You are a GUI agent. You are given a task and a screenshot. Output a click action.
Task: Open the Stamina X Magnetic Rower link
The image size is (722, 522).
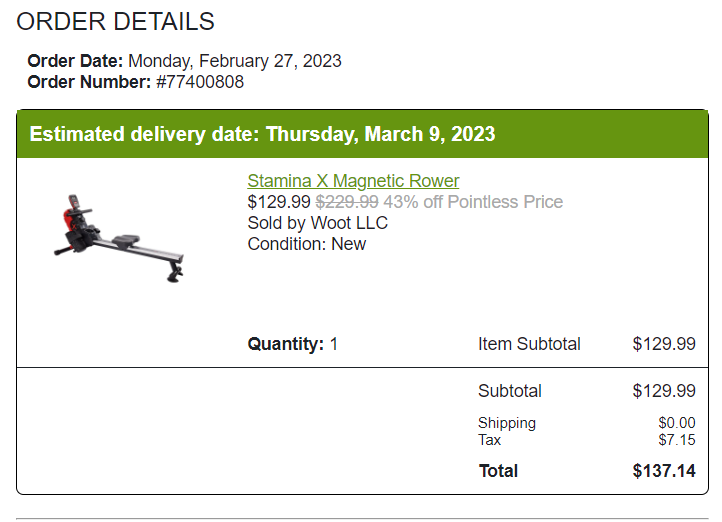[x=353, y=181]
